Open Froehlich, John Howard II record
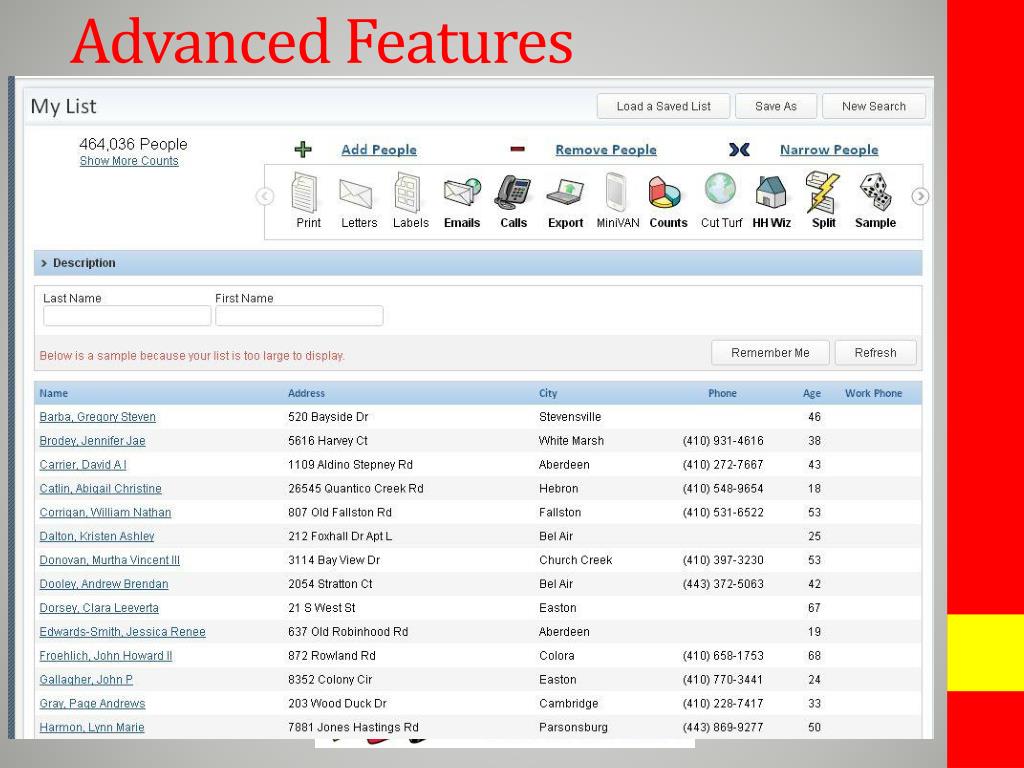 coord(106,656)
